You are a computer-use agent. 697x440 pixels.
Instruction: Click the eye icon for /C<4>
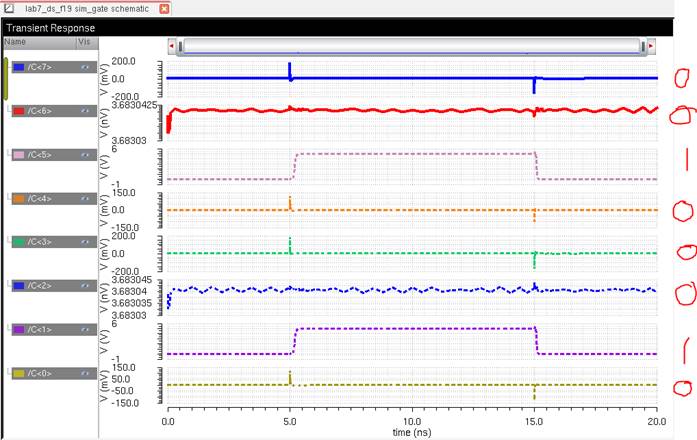click(86, 198)
